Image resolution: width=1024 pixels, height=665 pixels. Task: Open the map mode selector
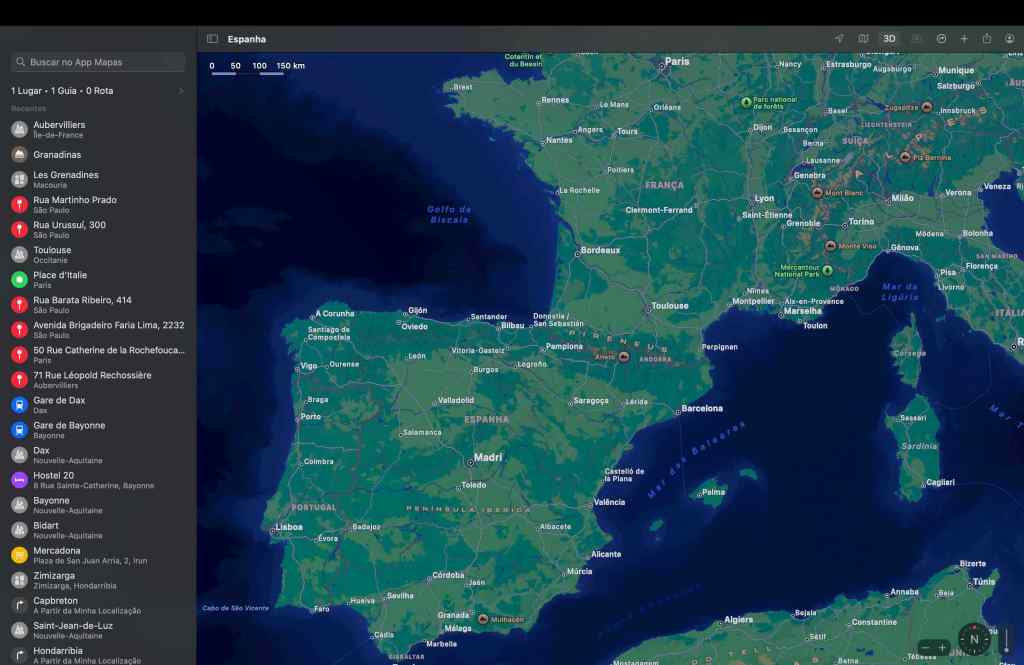pos(864,39)
